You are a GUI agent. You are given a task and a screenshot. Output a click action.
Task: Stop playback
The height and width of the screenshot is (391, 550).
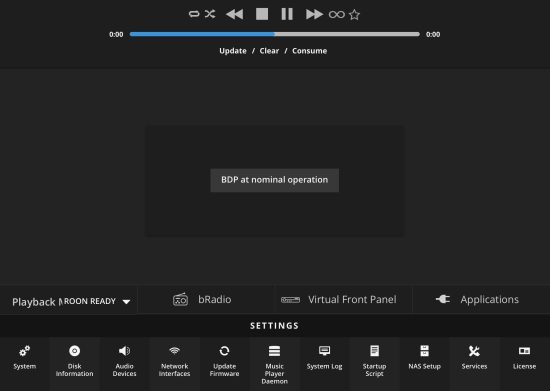(262, 14)
